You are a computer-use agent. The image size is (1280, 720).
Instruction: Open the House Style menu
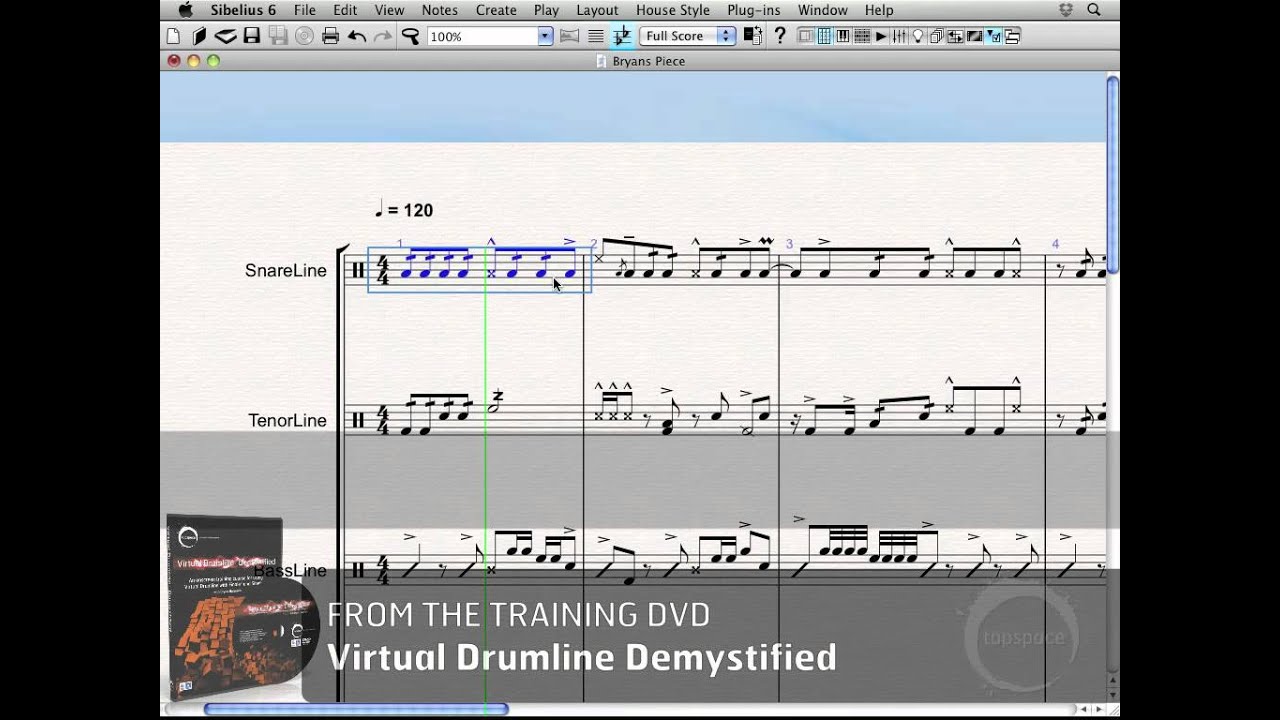[673, 10]
